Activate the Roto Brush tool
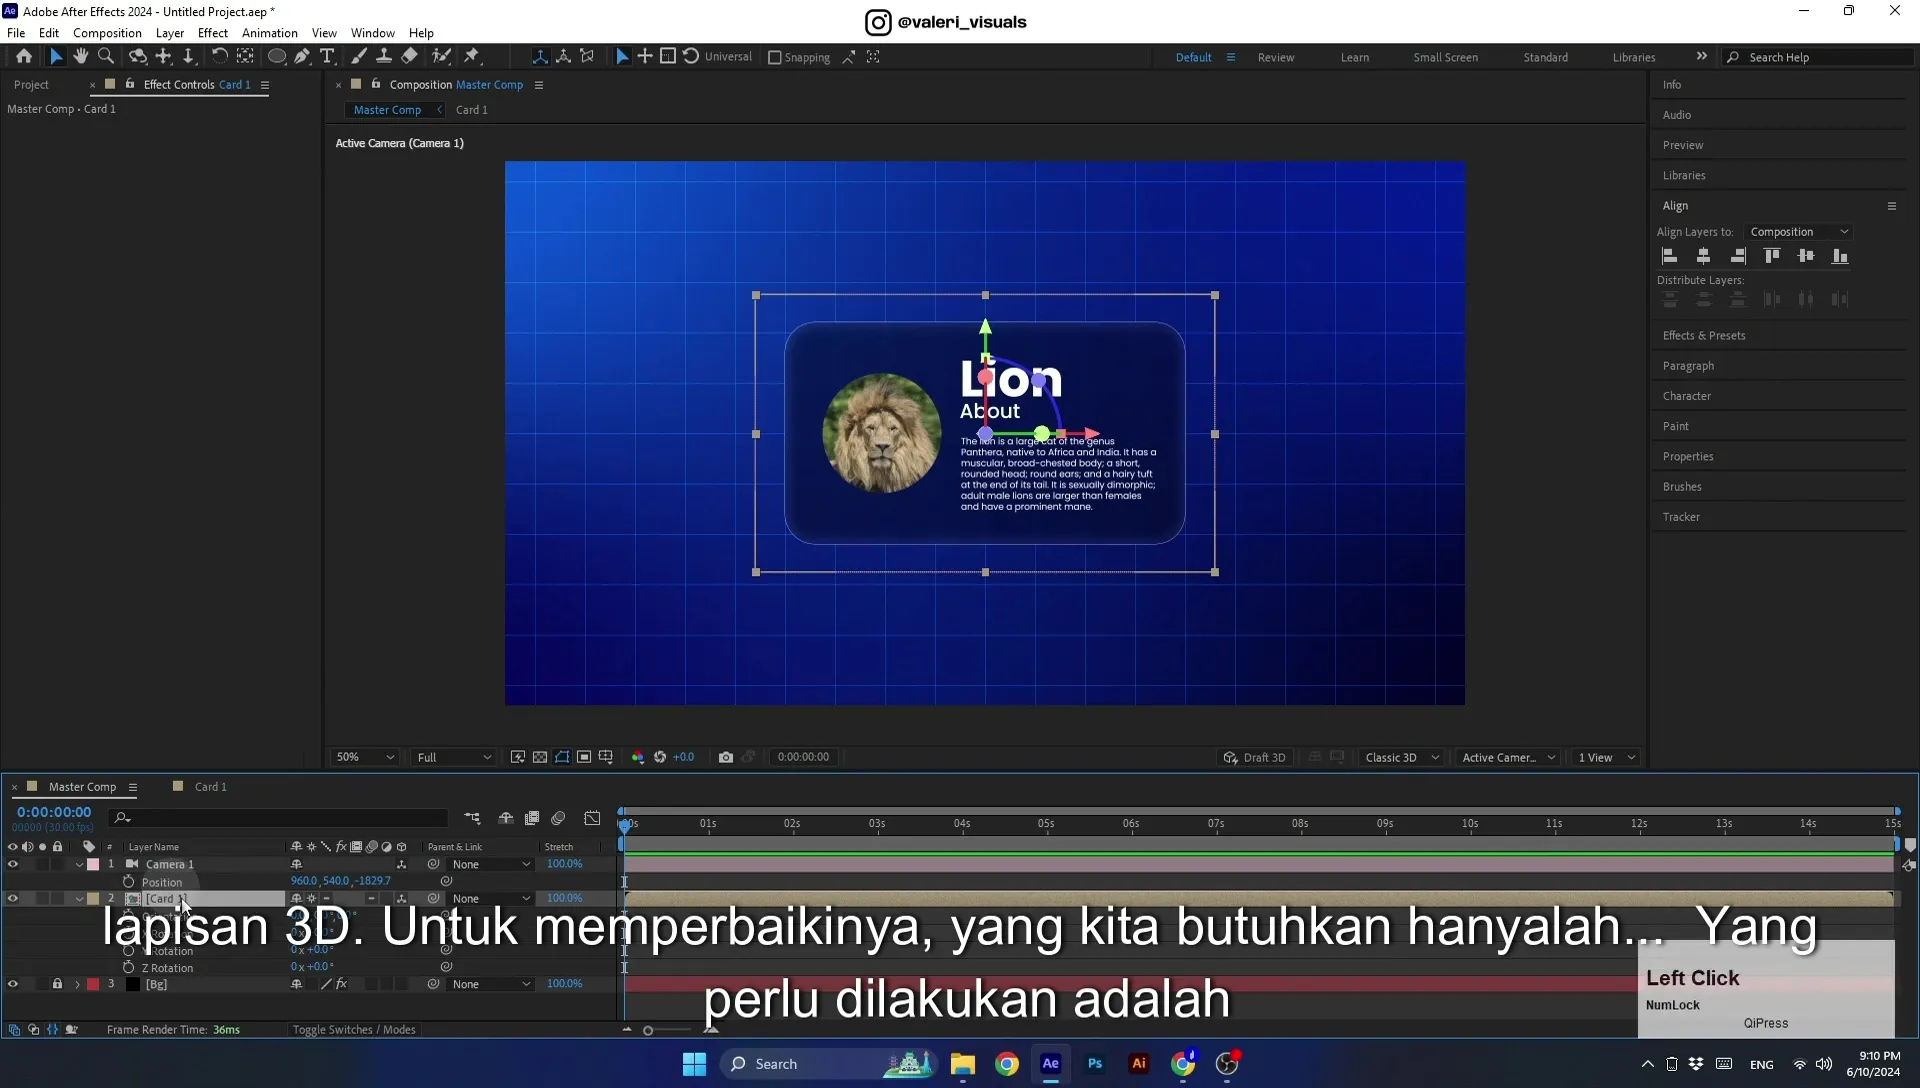The width and height of the screenshot is (1920, 1088). [441, 57]
